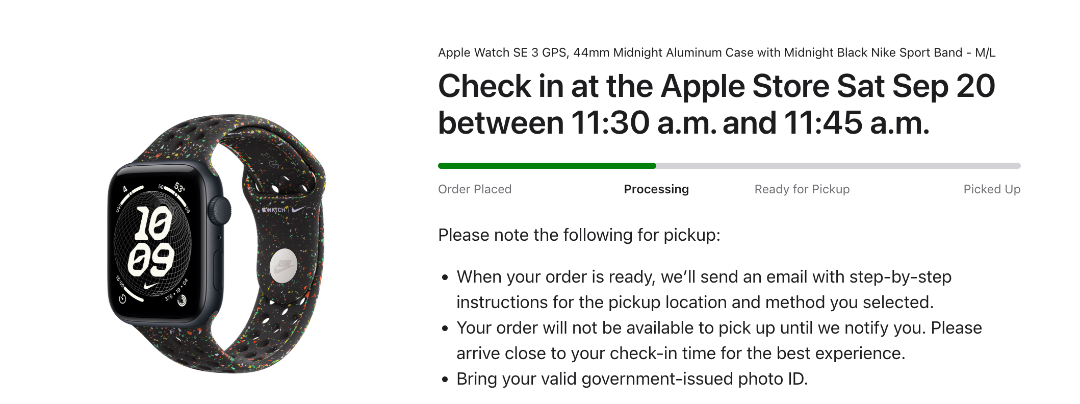Click the 53° temperature complication
Image resolution: width=1080 pixels, height=404 pixels.
click(180, 187)
